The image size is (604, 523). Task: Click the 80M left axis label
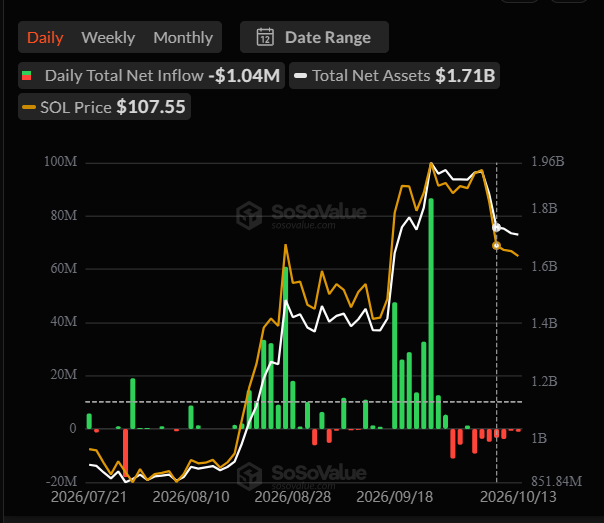coord(64,215)
